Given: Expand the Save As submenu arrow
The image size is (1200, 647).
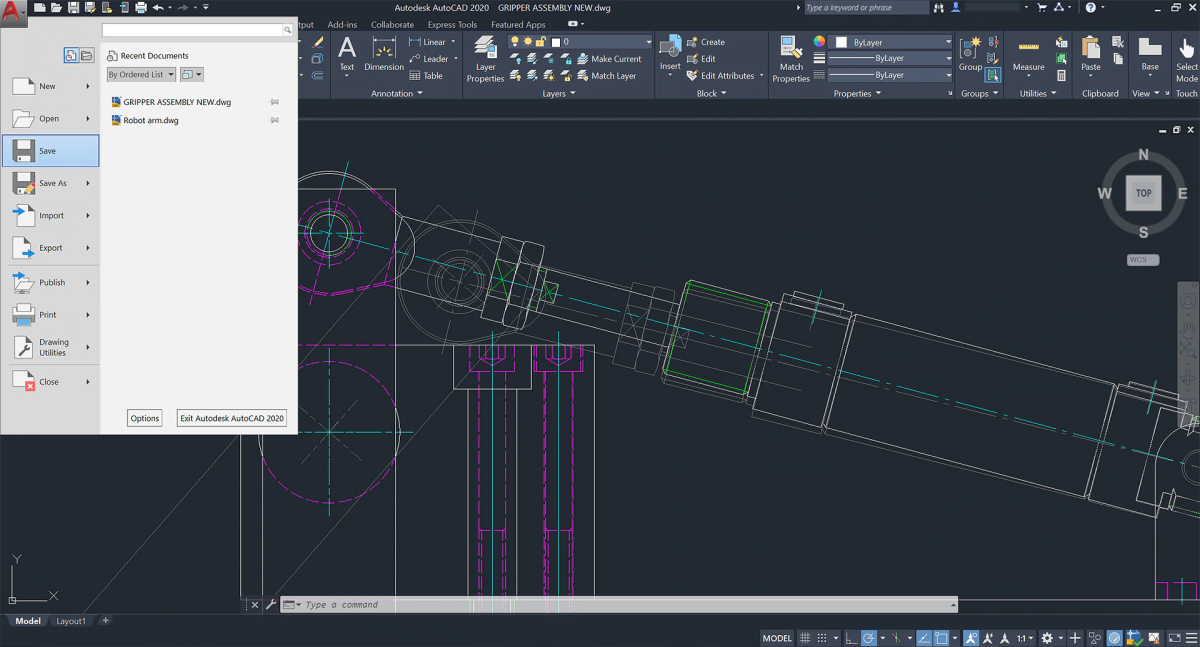Looking at the screenshot, I should pos(88,183).
